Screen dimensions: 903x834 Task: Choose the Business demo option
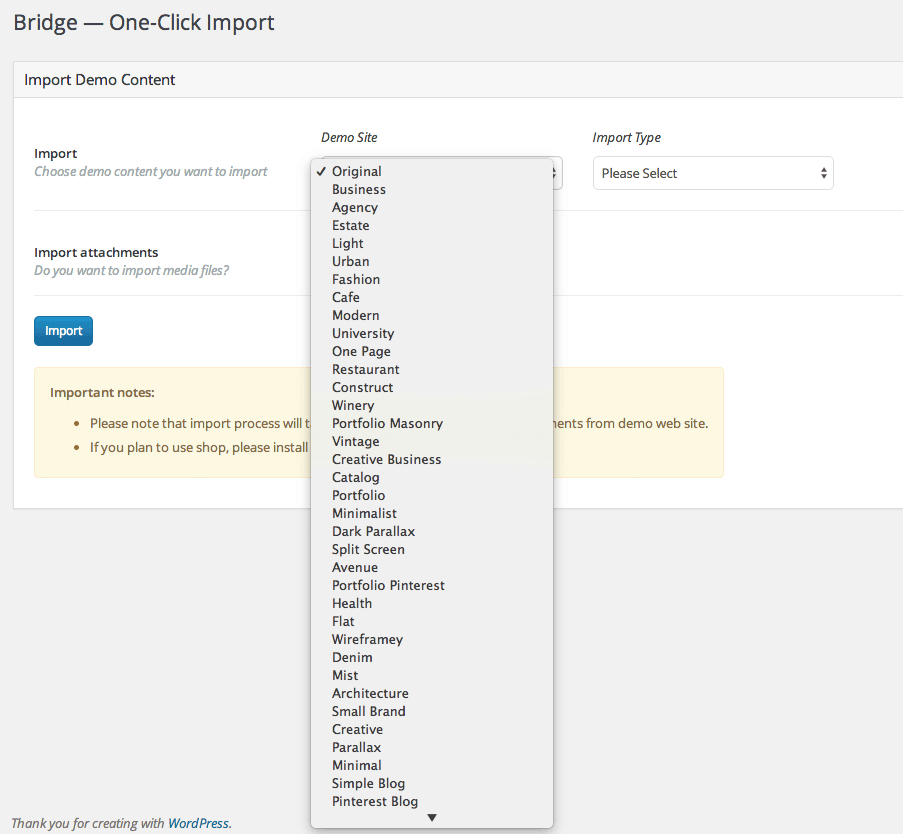(x=431, y=189)
